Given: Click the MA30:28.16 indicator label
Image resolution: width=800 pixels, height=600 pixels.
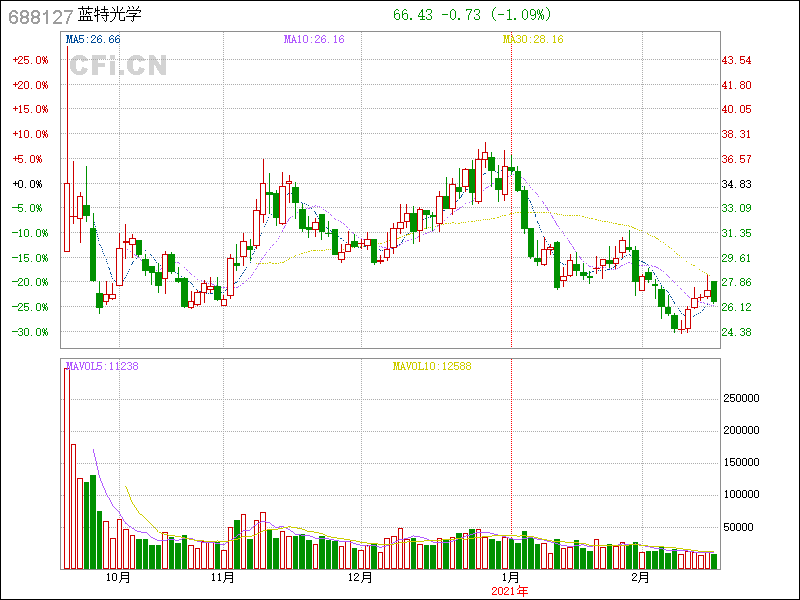Looking at the screenshot, I should pyautogui.click(x=532, y=39).
